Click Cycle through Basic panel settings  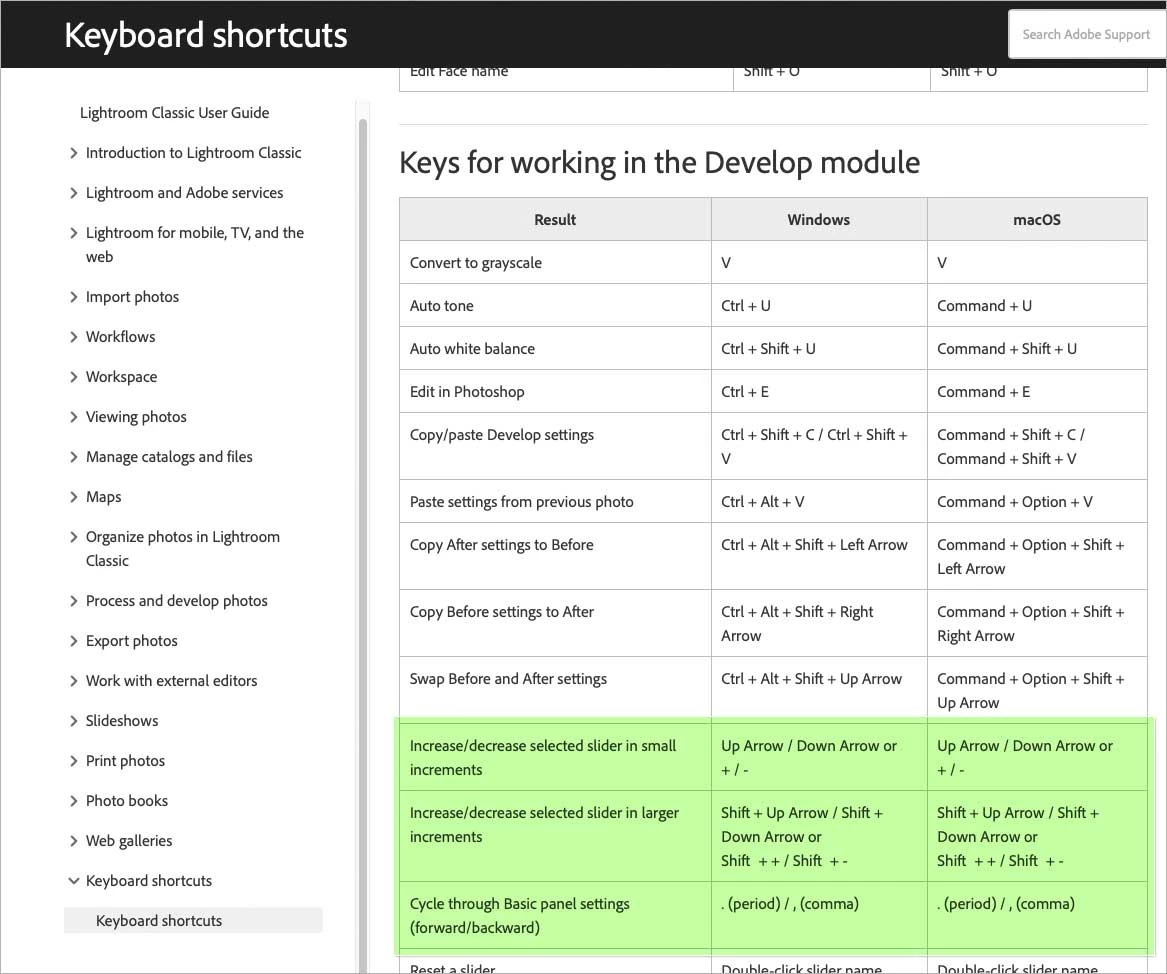coord(519,915)
